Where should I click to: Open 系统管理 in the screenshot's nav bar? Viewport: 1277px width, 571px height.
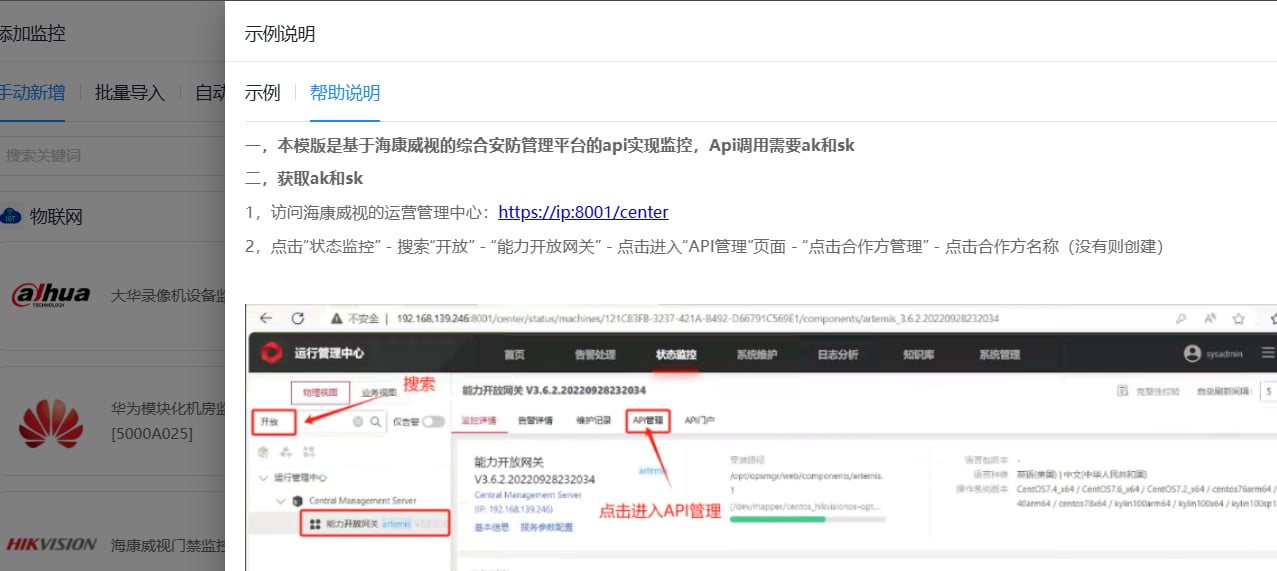999,354
